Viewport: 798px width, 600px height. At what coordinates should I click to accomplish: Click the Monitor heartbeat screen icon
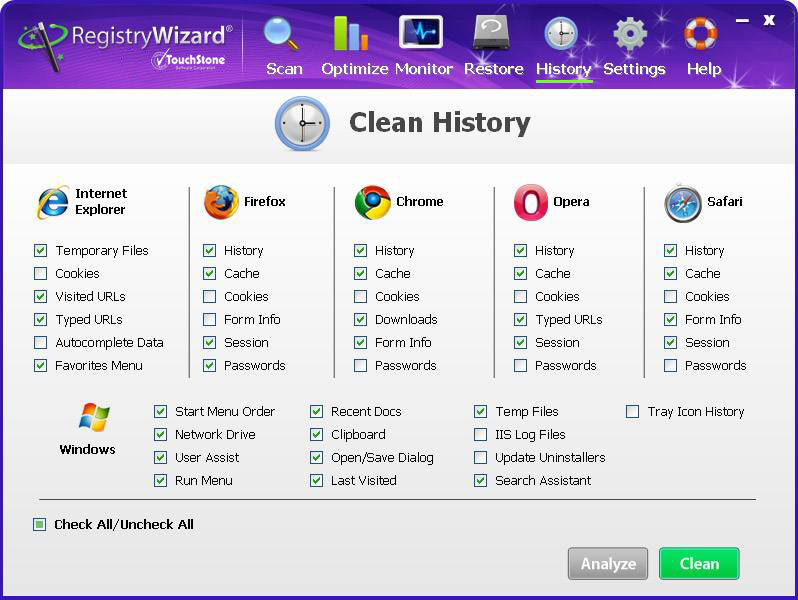420,32
